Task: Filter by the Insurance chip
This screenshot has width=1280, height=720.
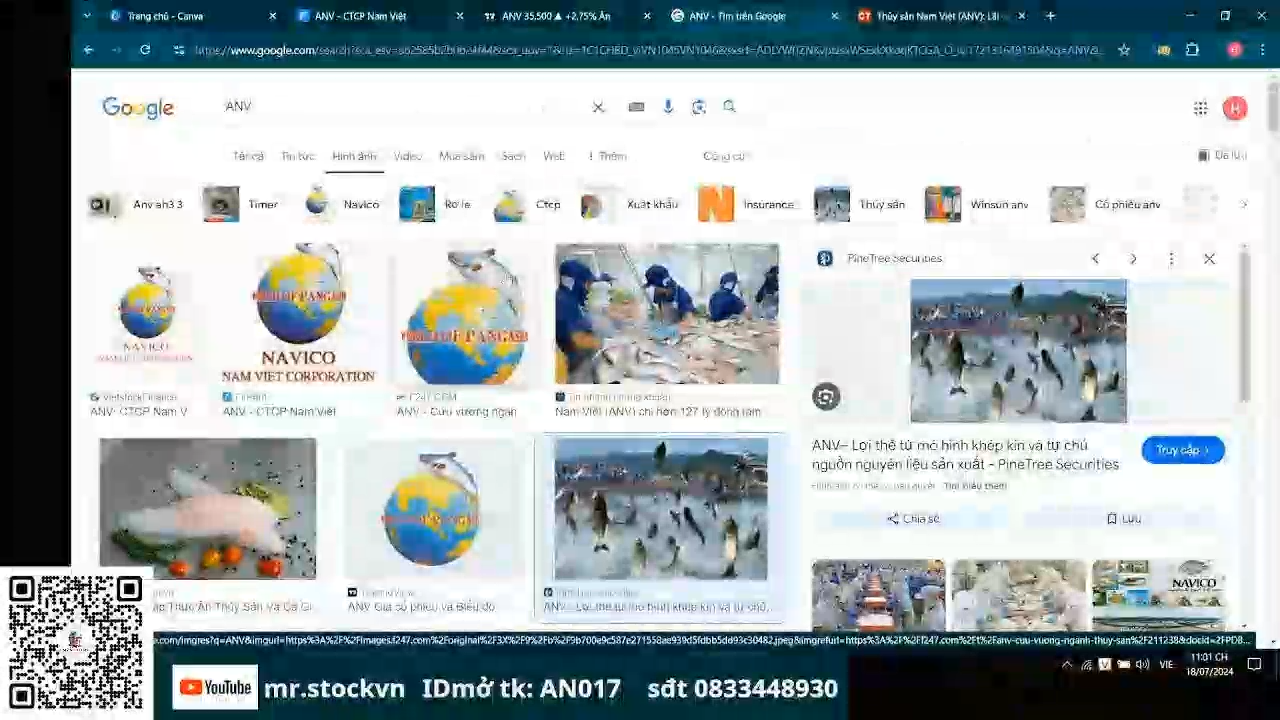Action: (x=746, y=204)
